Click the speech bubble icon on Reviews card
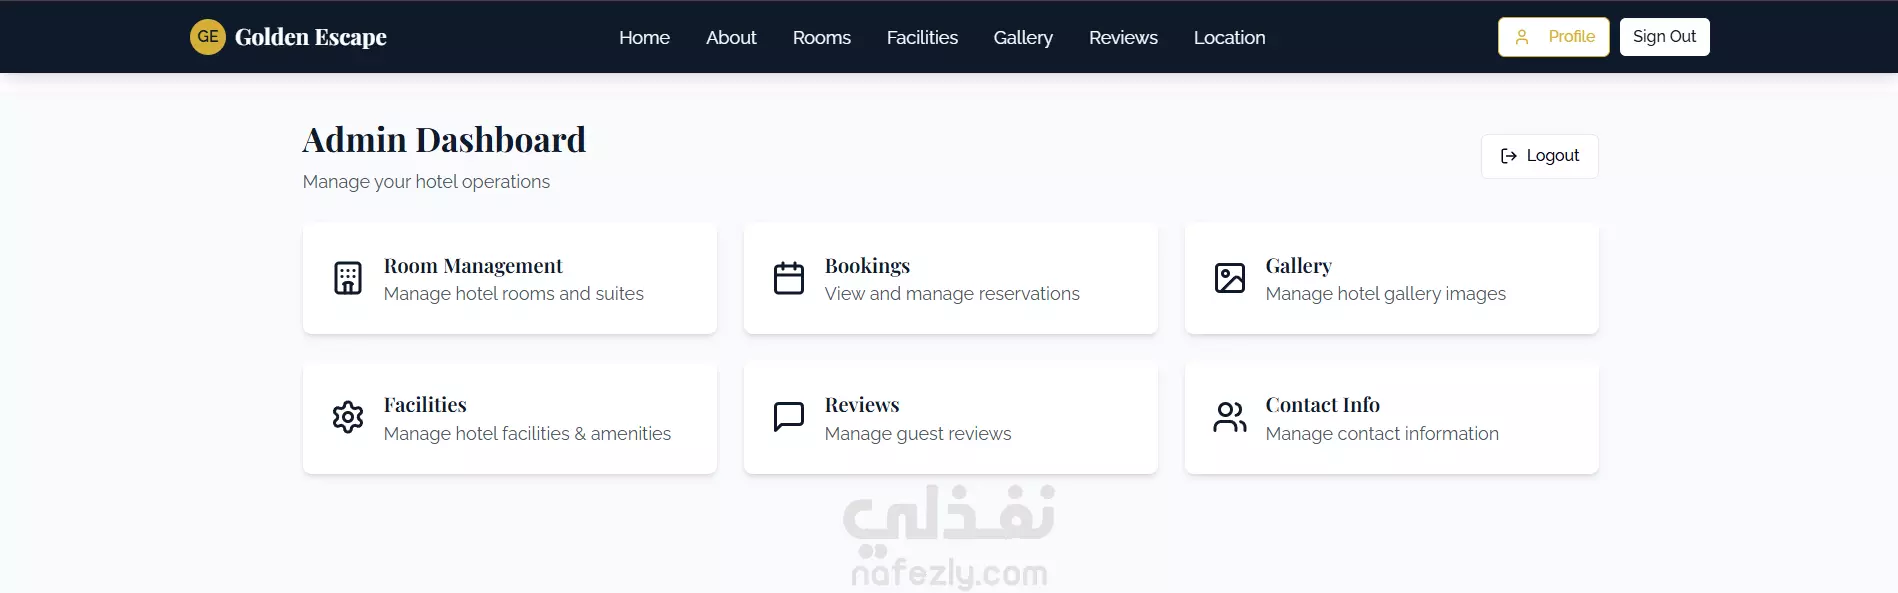This screenshot has height=593, width=1898. click(789, 417)
